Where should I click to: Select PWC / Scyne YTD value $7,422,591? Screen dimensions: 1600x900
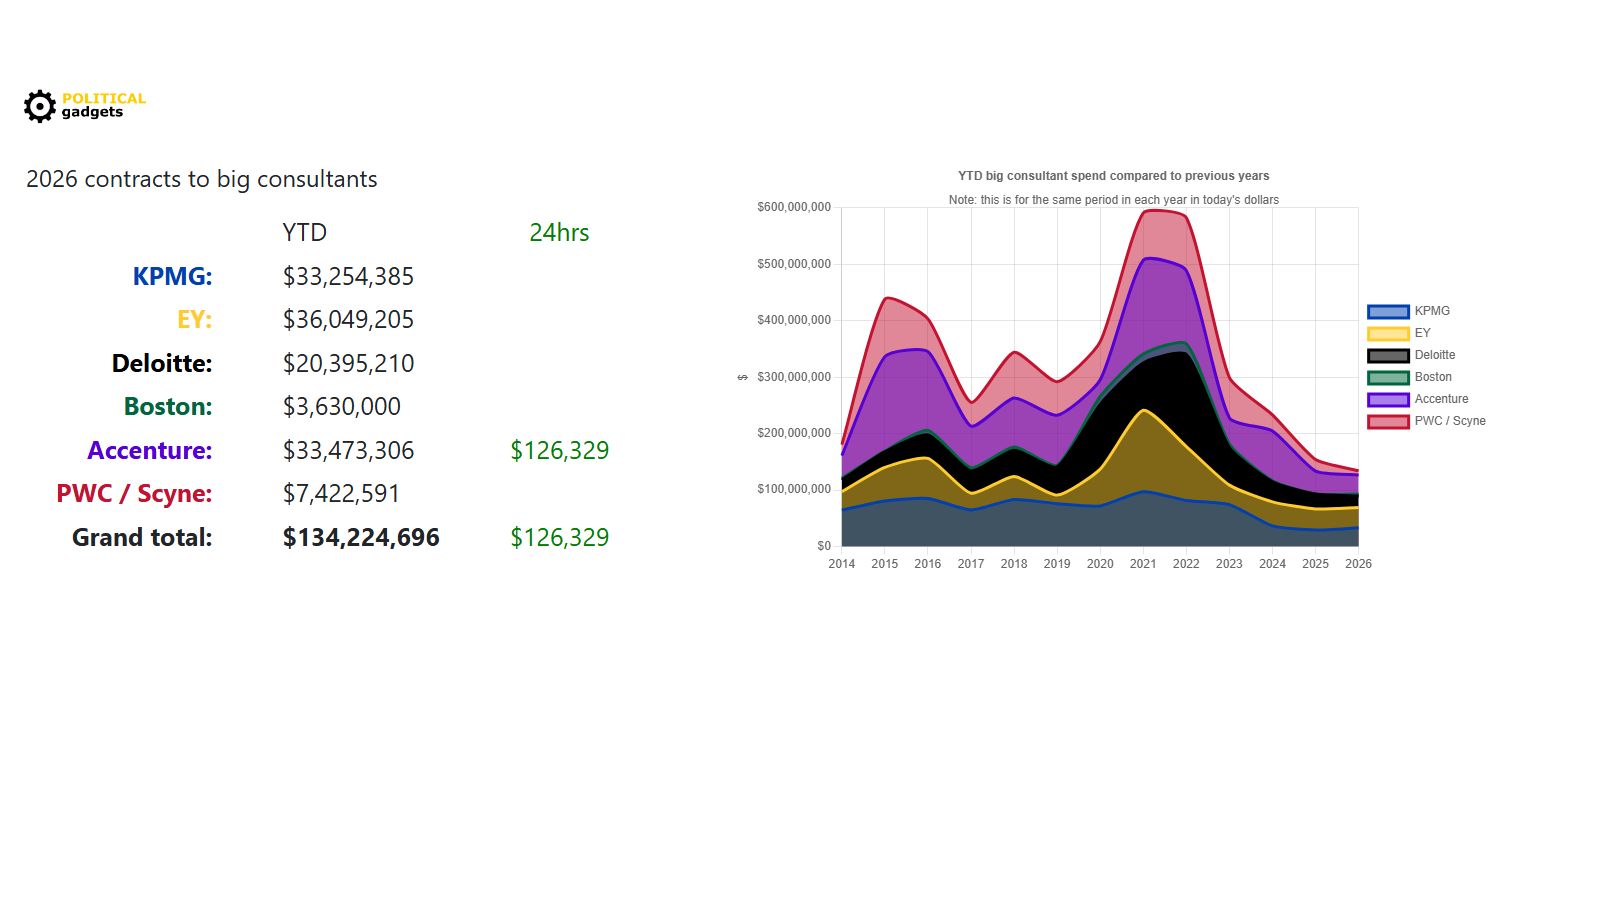coord(341,493)
